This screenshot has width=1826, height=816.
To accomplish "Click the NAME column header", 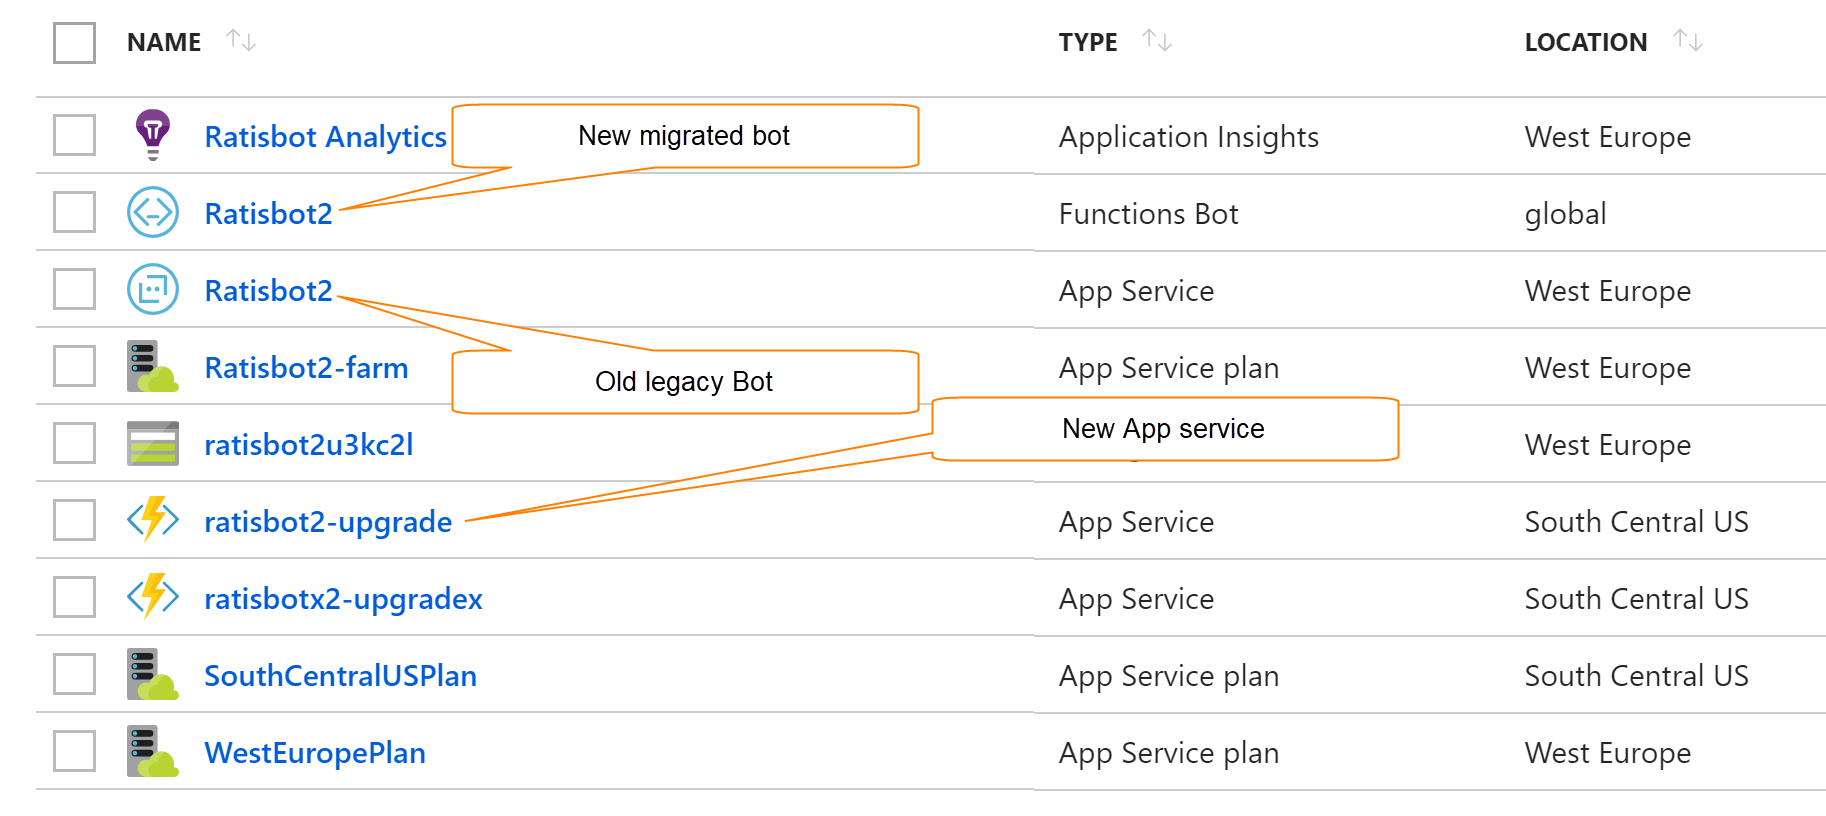I will coord(163,42).
